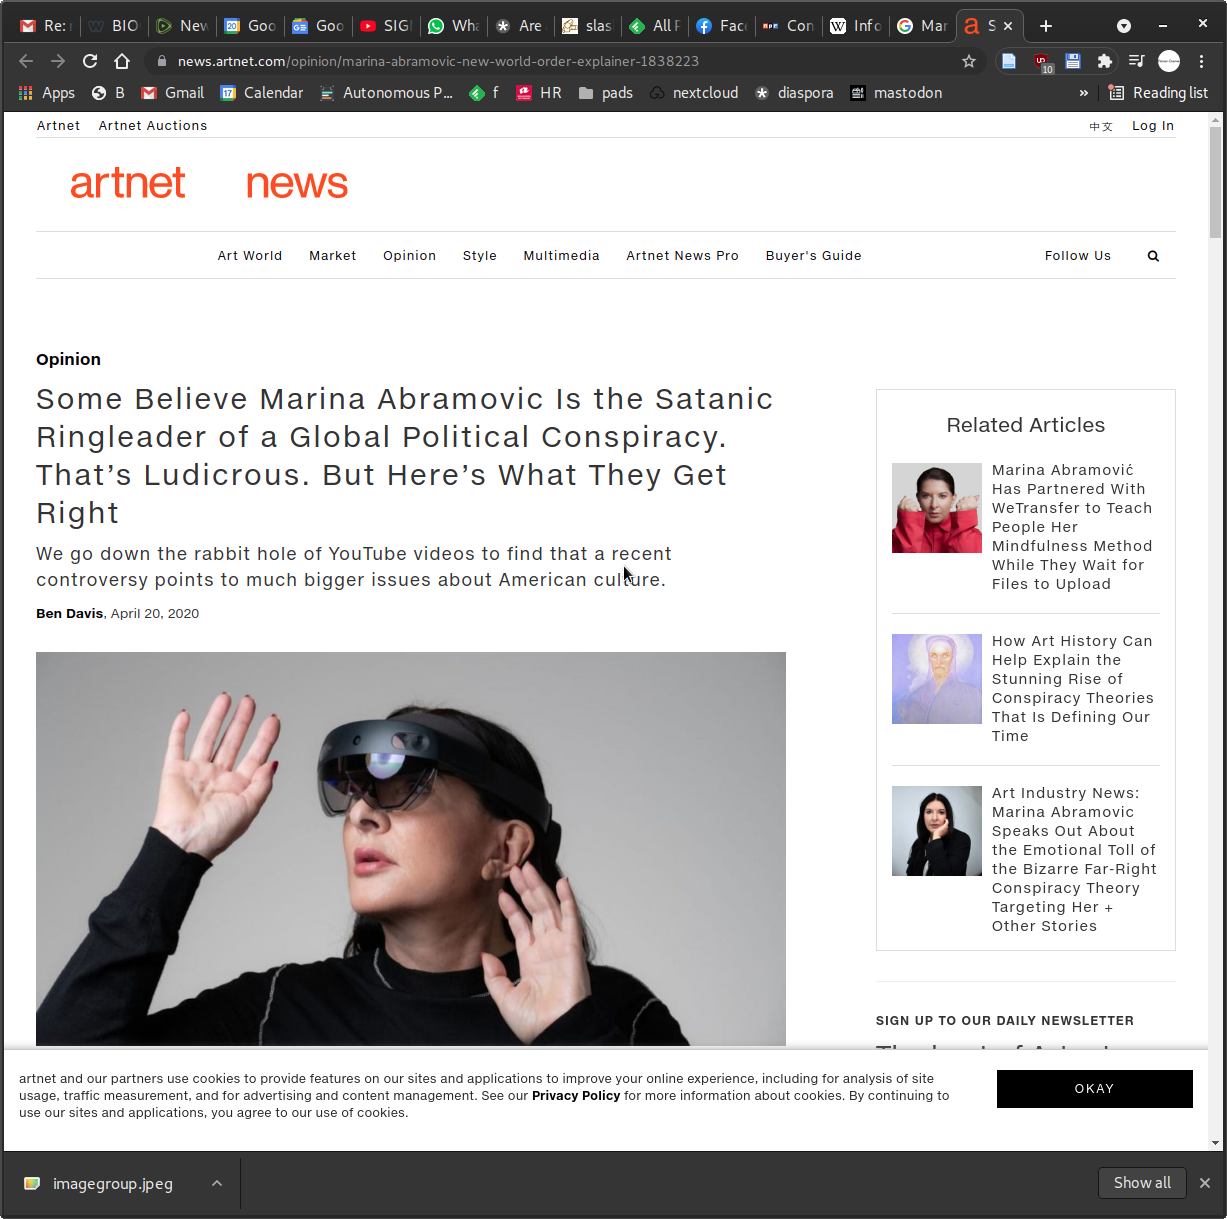
Task: Click OKAY to accept cookies
Action: click(1094, 1089)
